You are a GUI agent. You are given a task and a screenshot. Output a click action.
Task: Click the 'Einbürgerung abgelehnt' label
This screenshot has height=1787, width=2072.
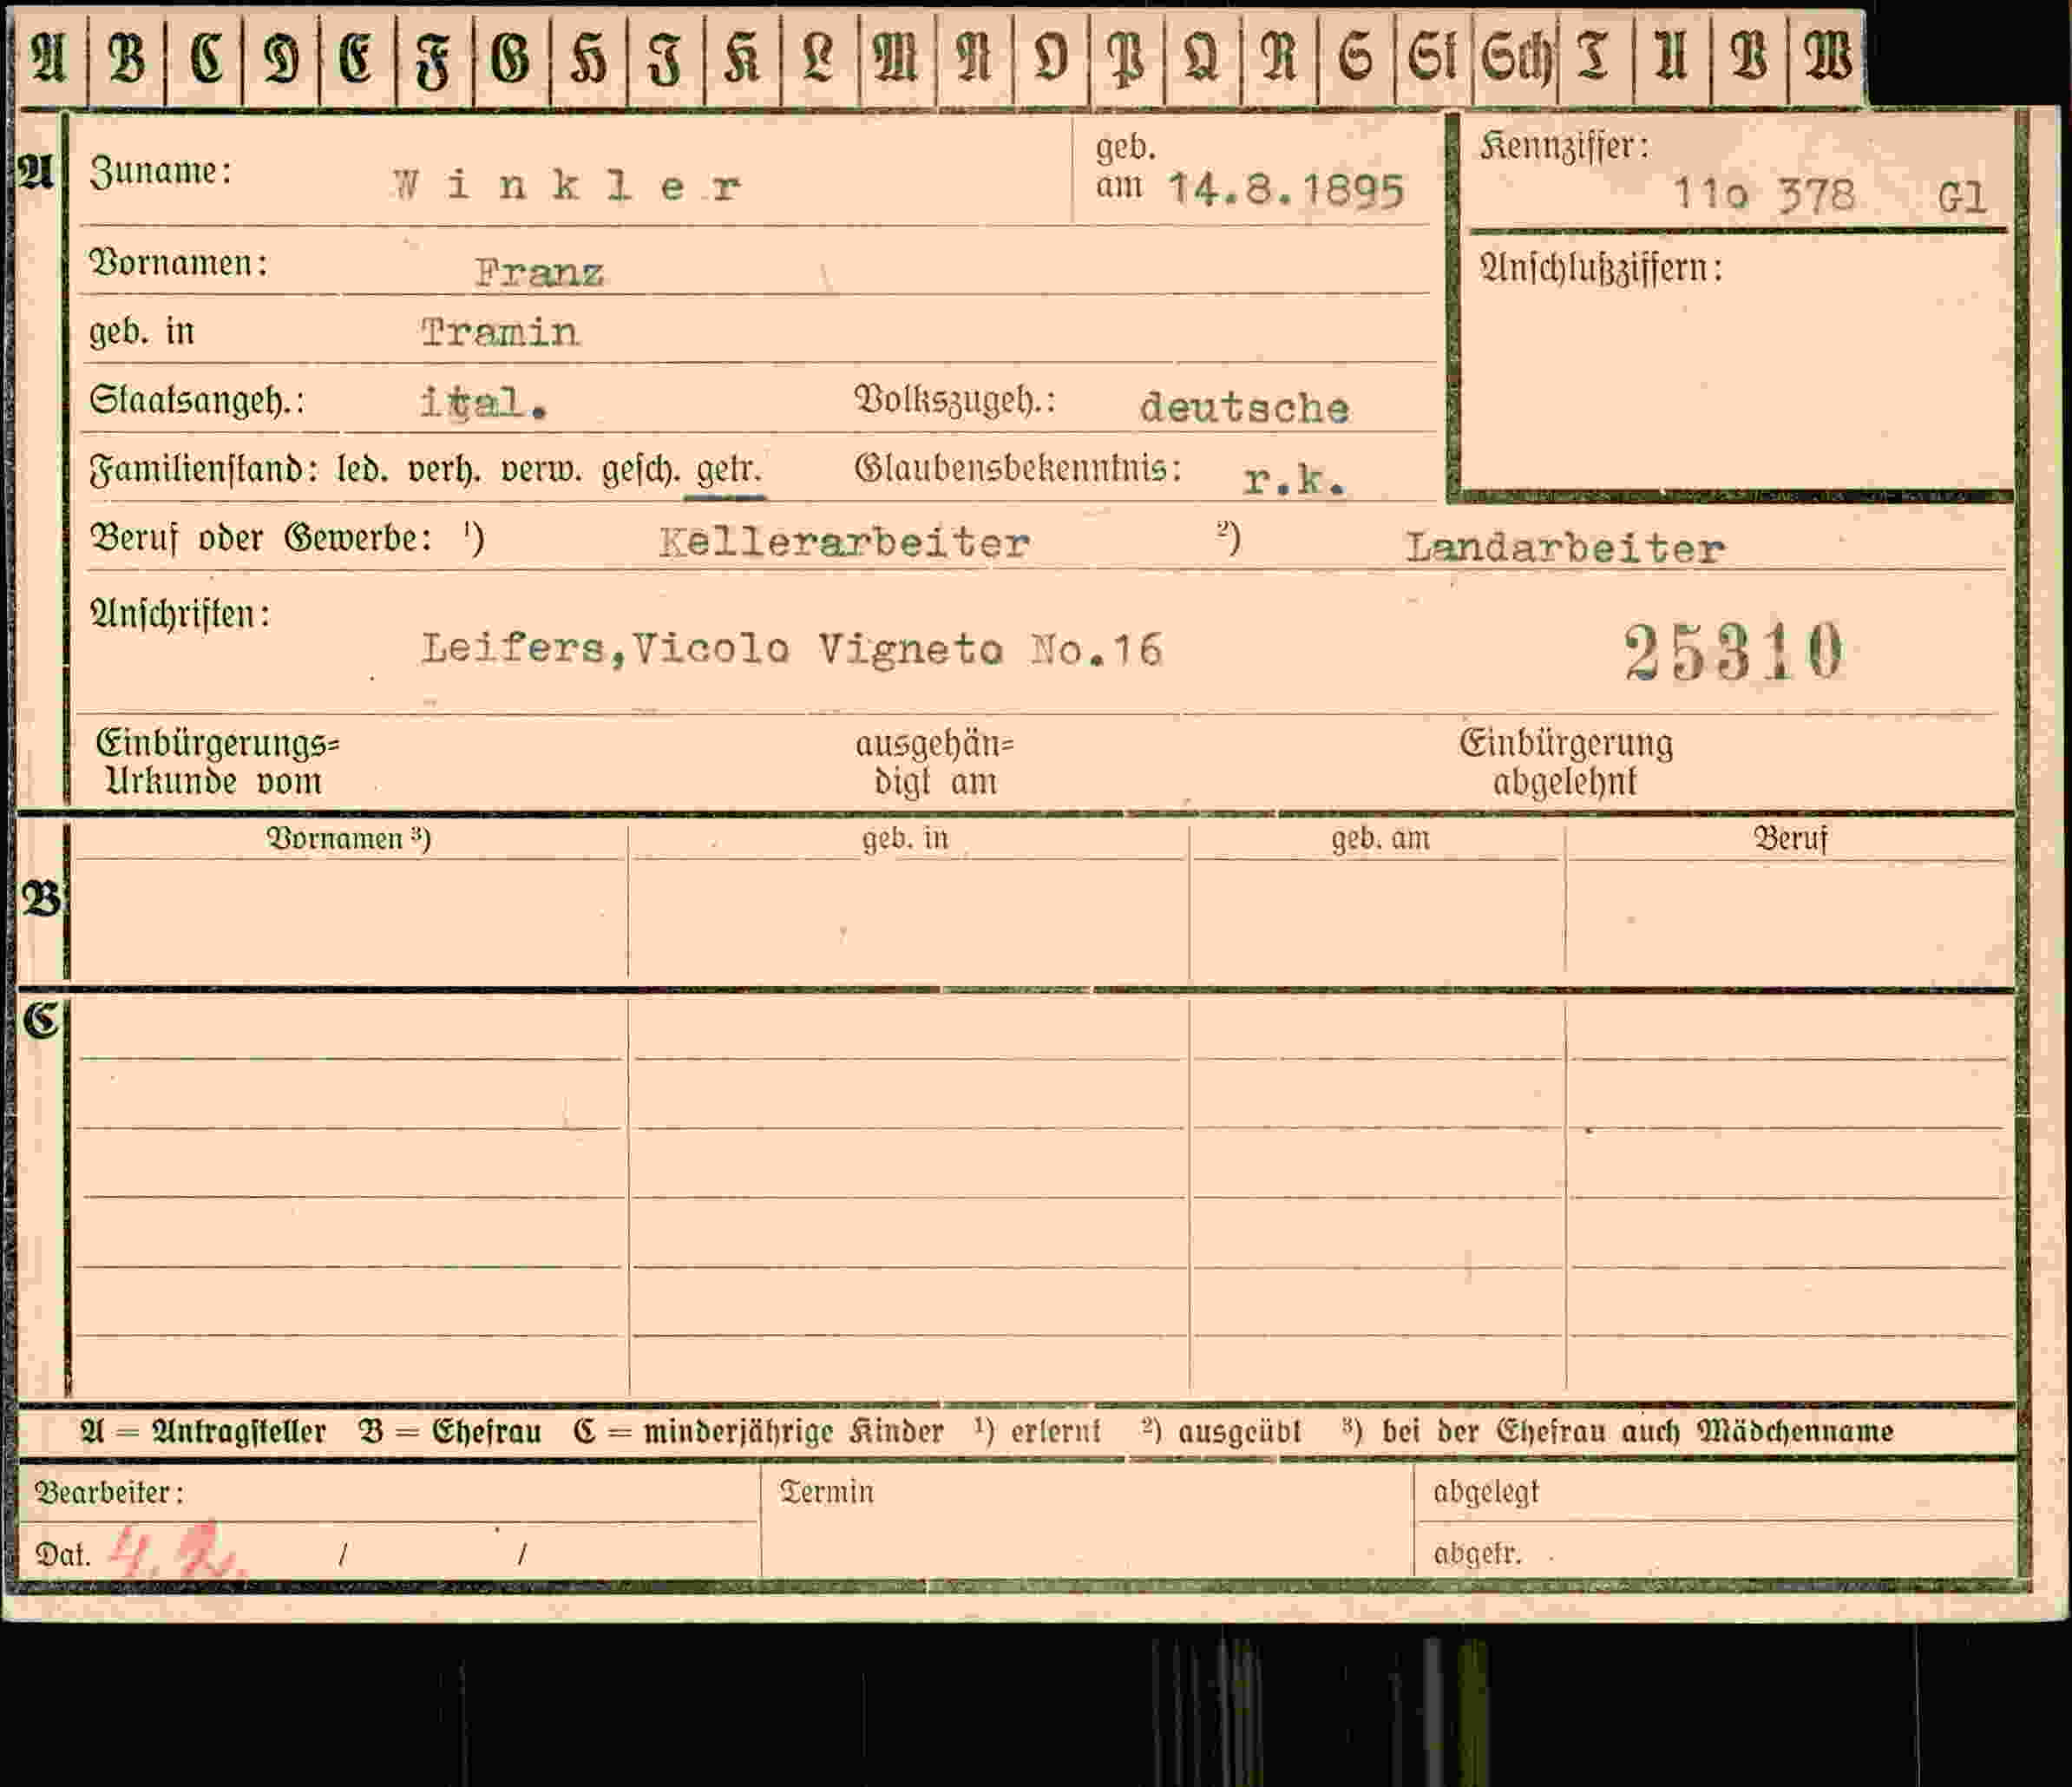coord(1565,761)
